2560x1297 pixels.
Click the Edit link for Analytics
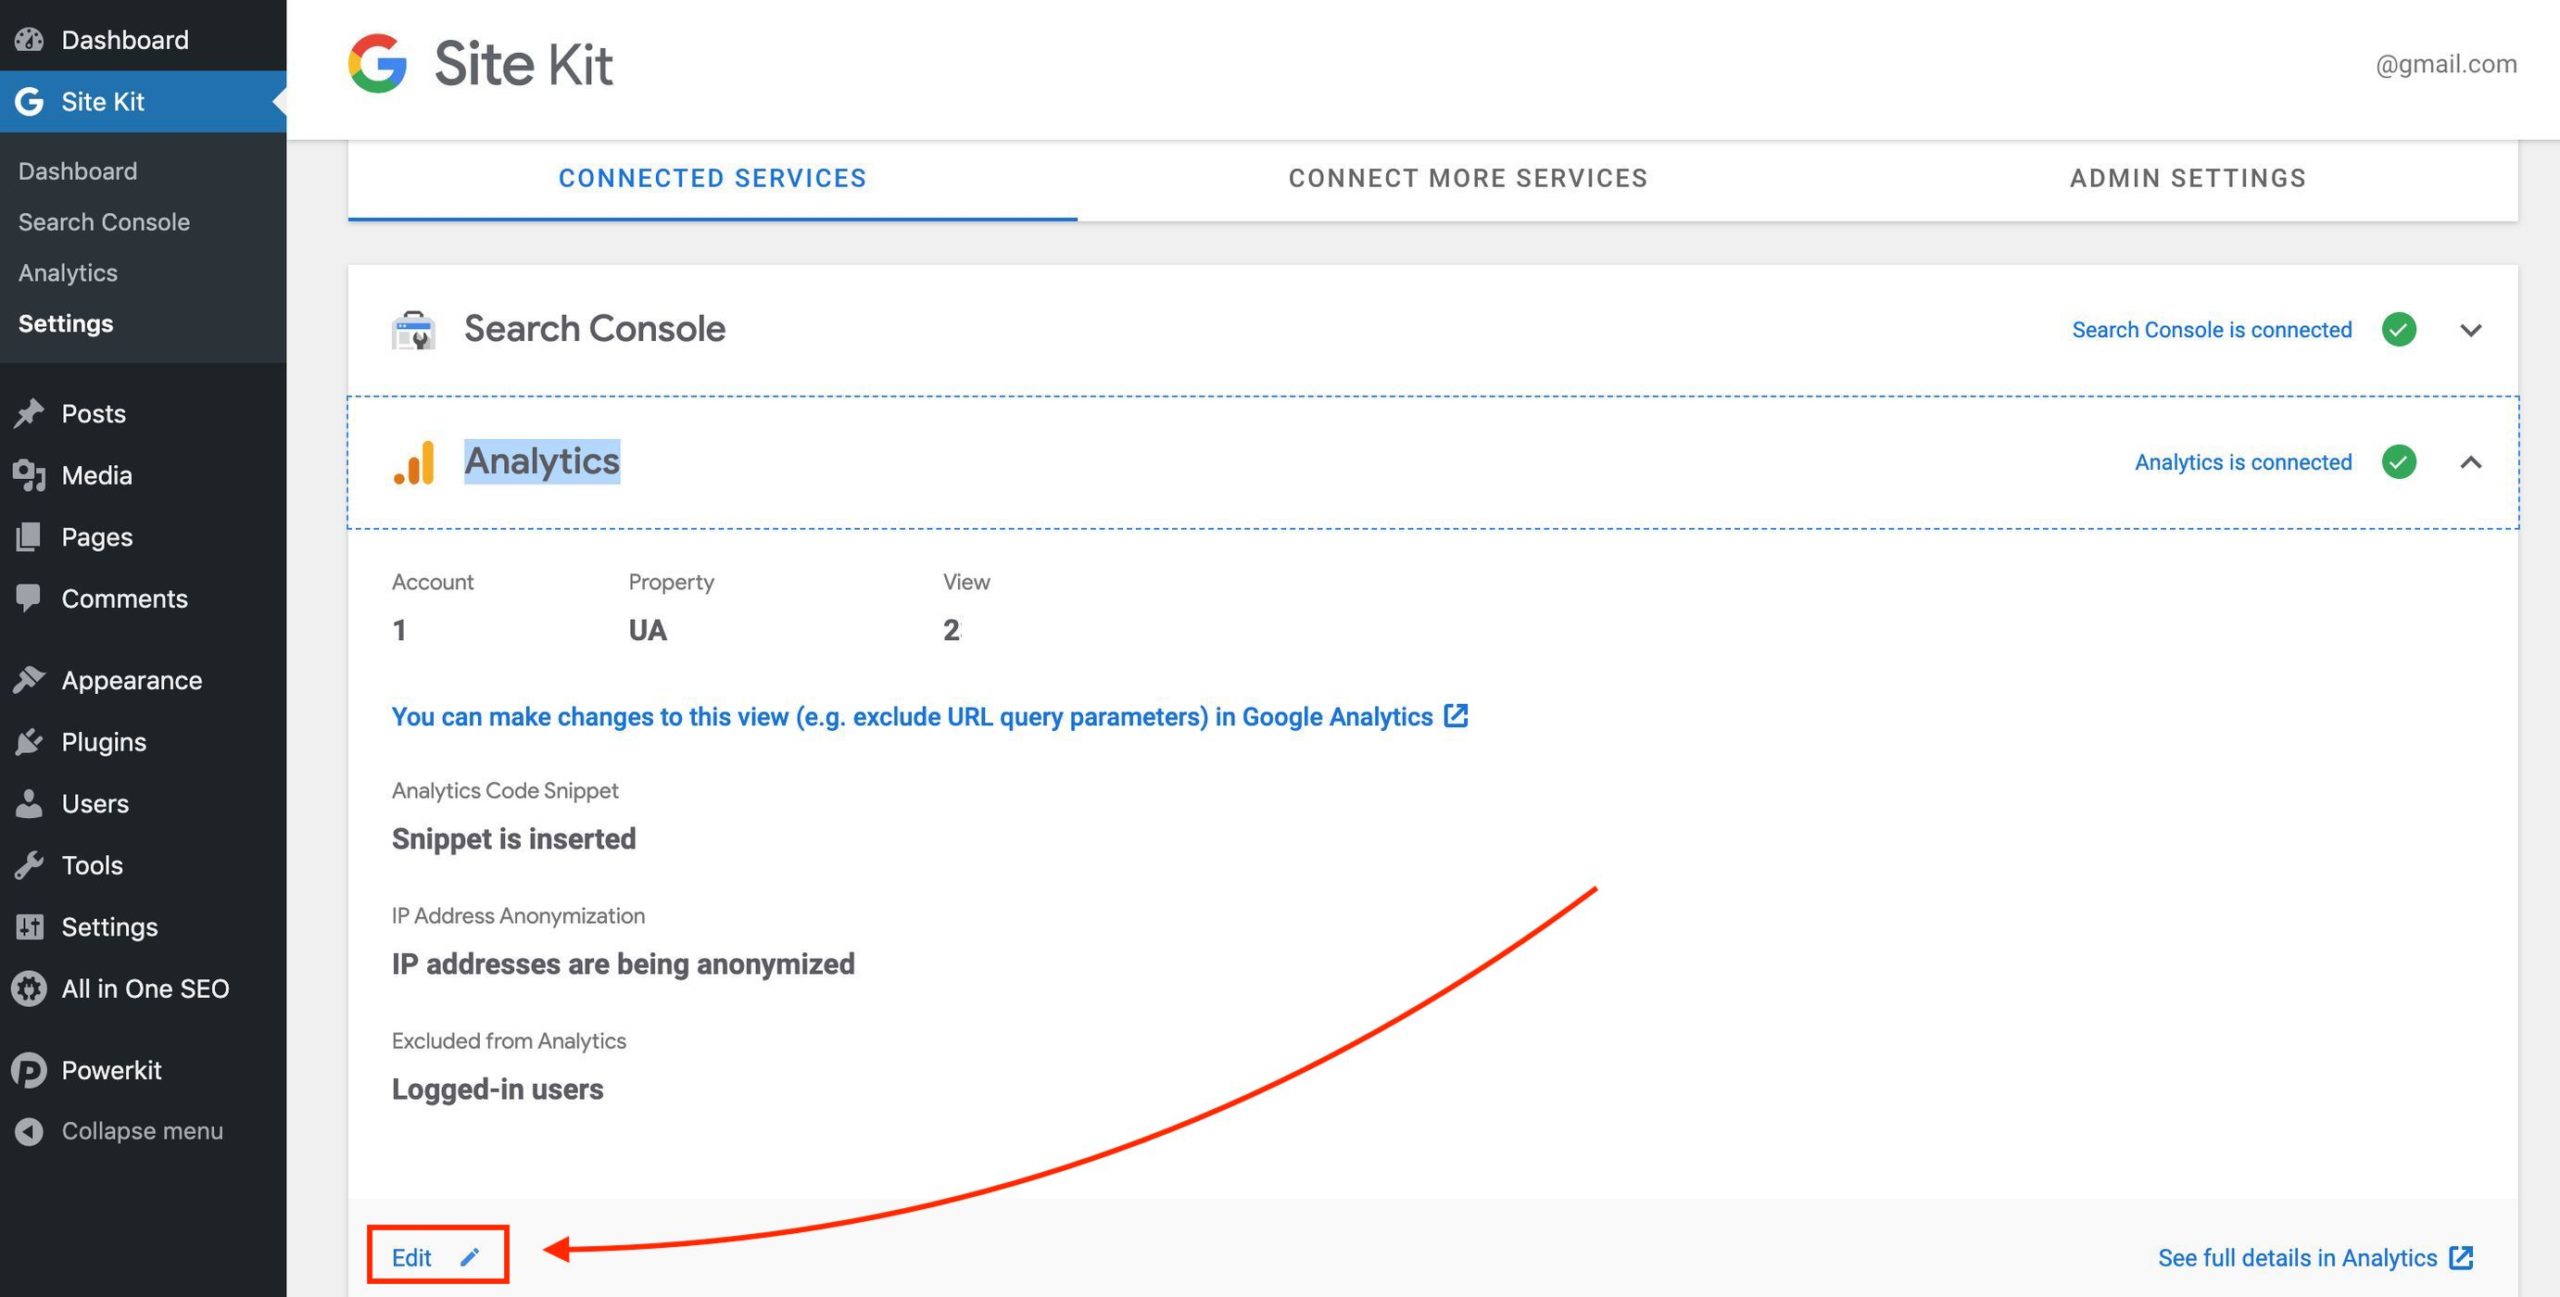(x=411, y=1257)
